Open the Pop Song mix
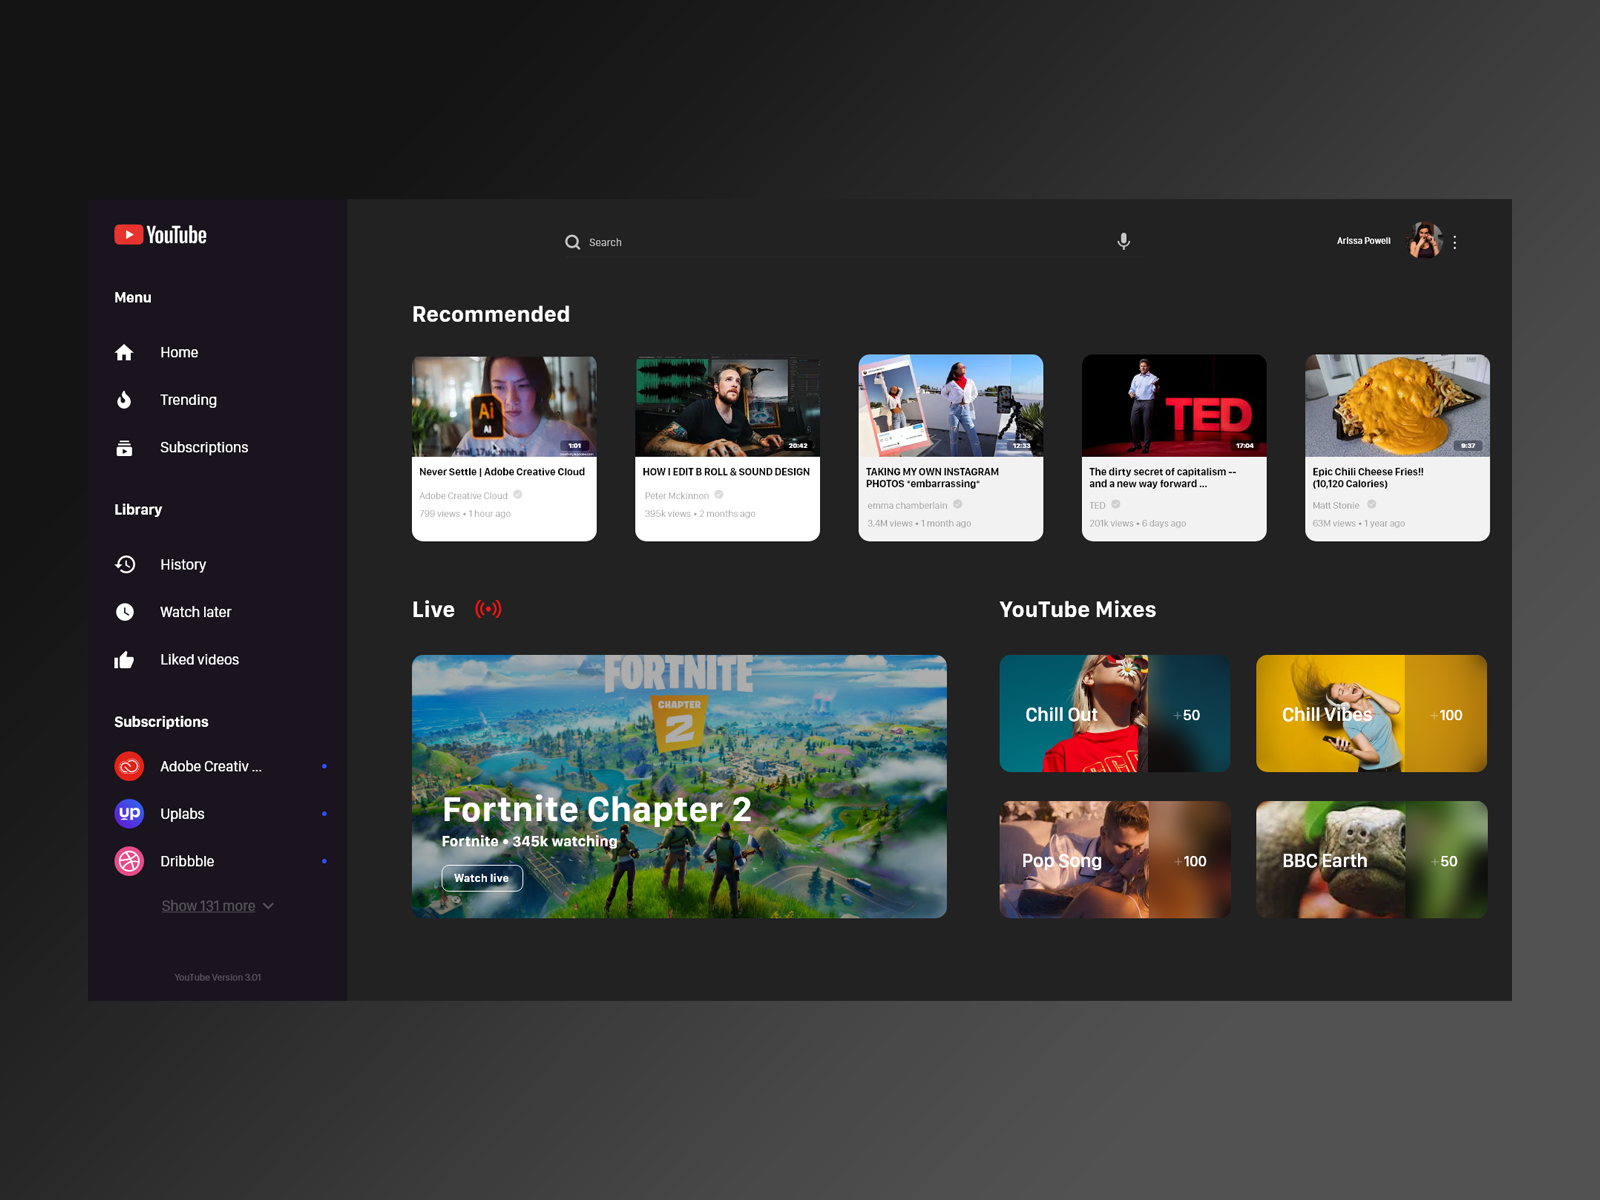This screenshot has width=1600, height=1200. [1115, 860]
